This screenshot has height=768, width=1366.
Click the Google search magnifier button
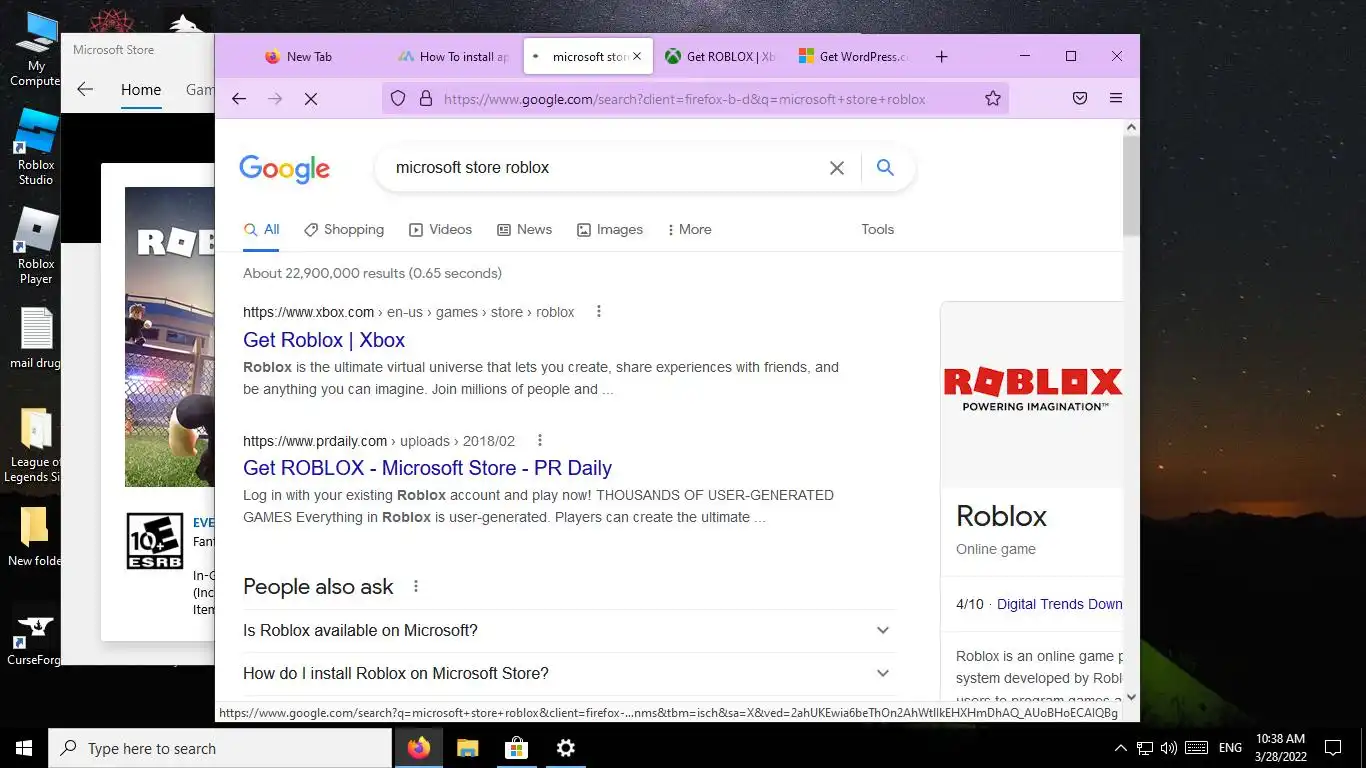pos(885,168)
